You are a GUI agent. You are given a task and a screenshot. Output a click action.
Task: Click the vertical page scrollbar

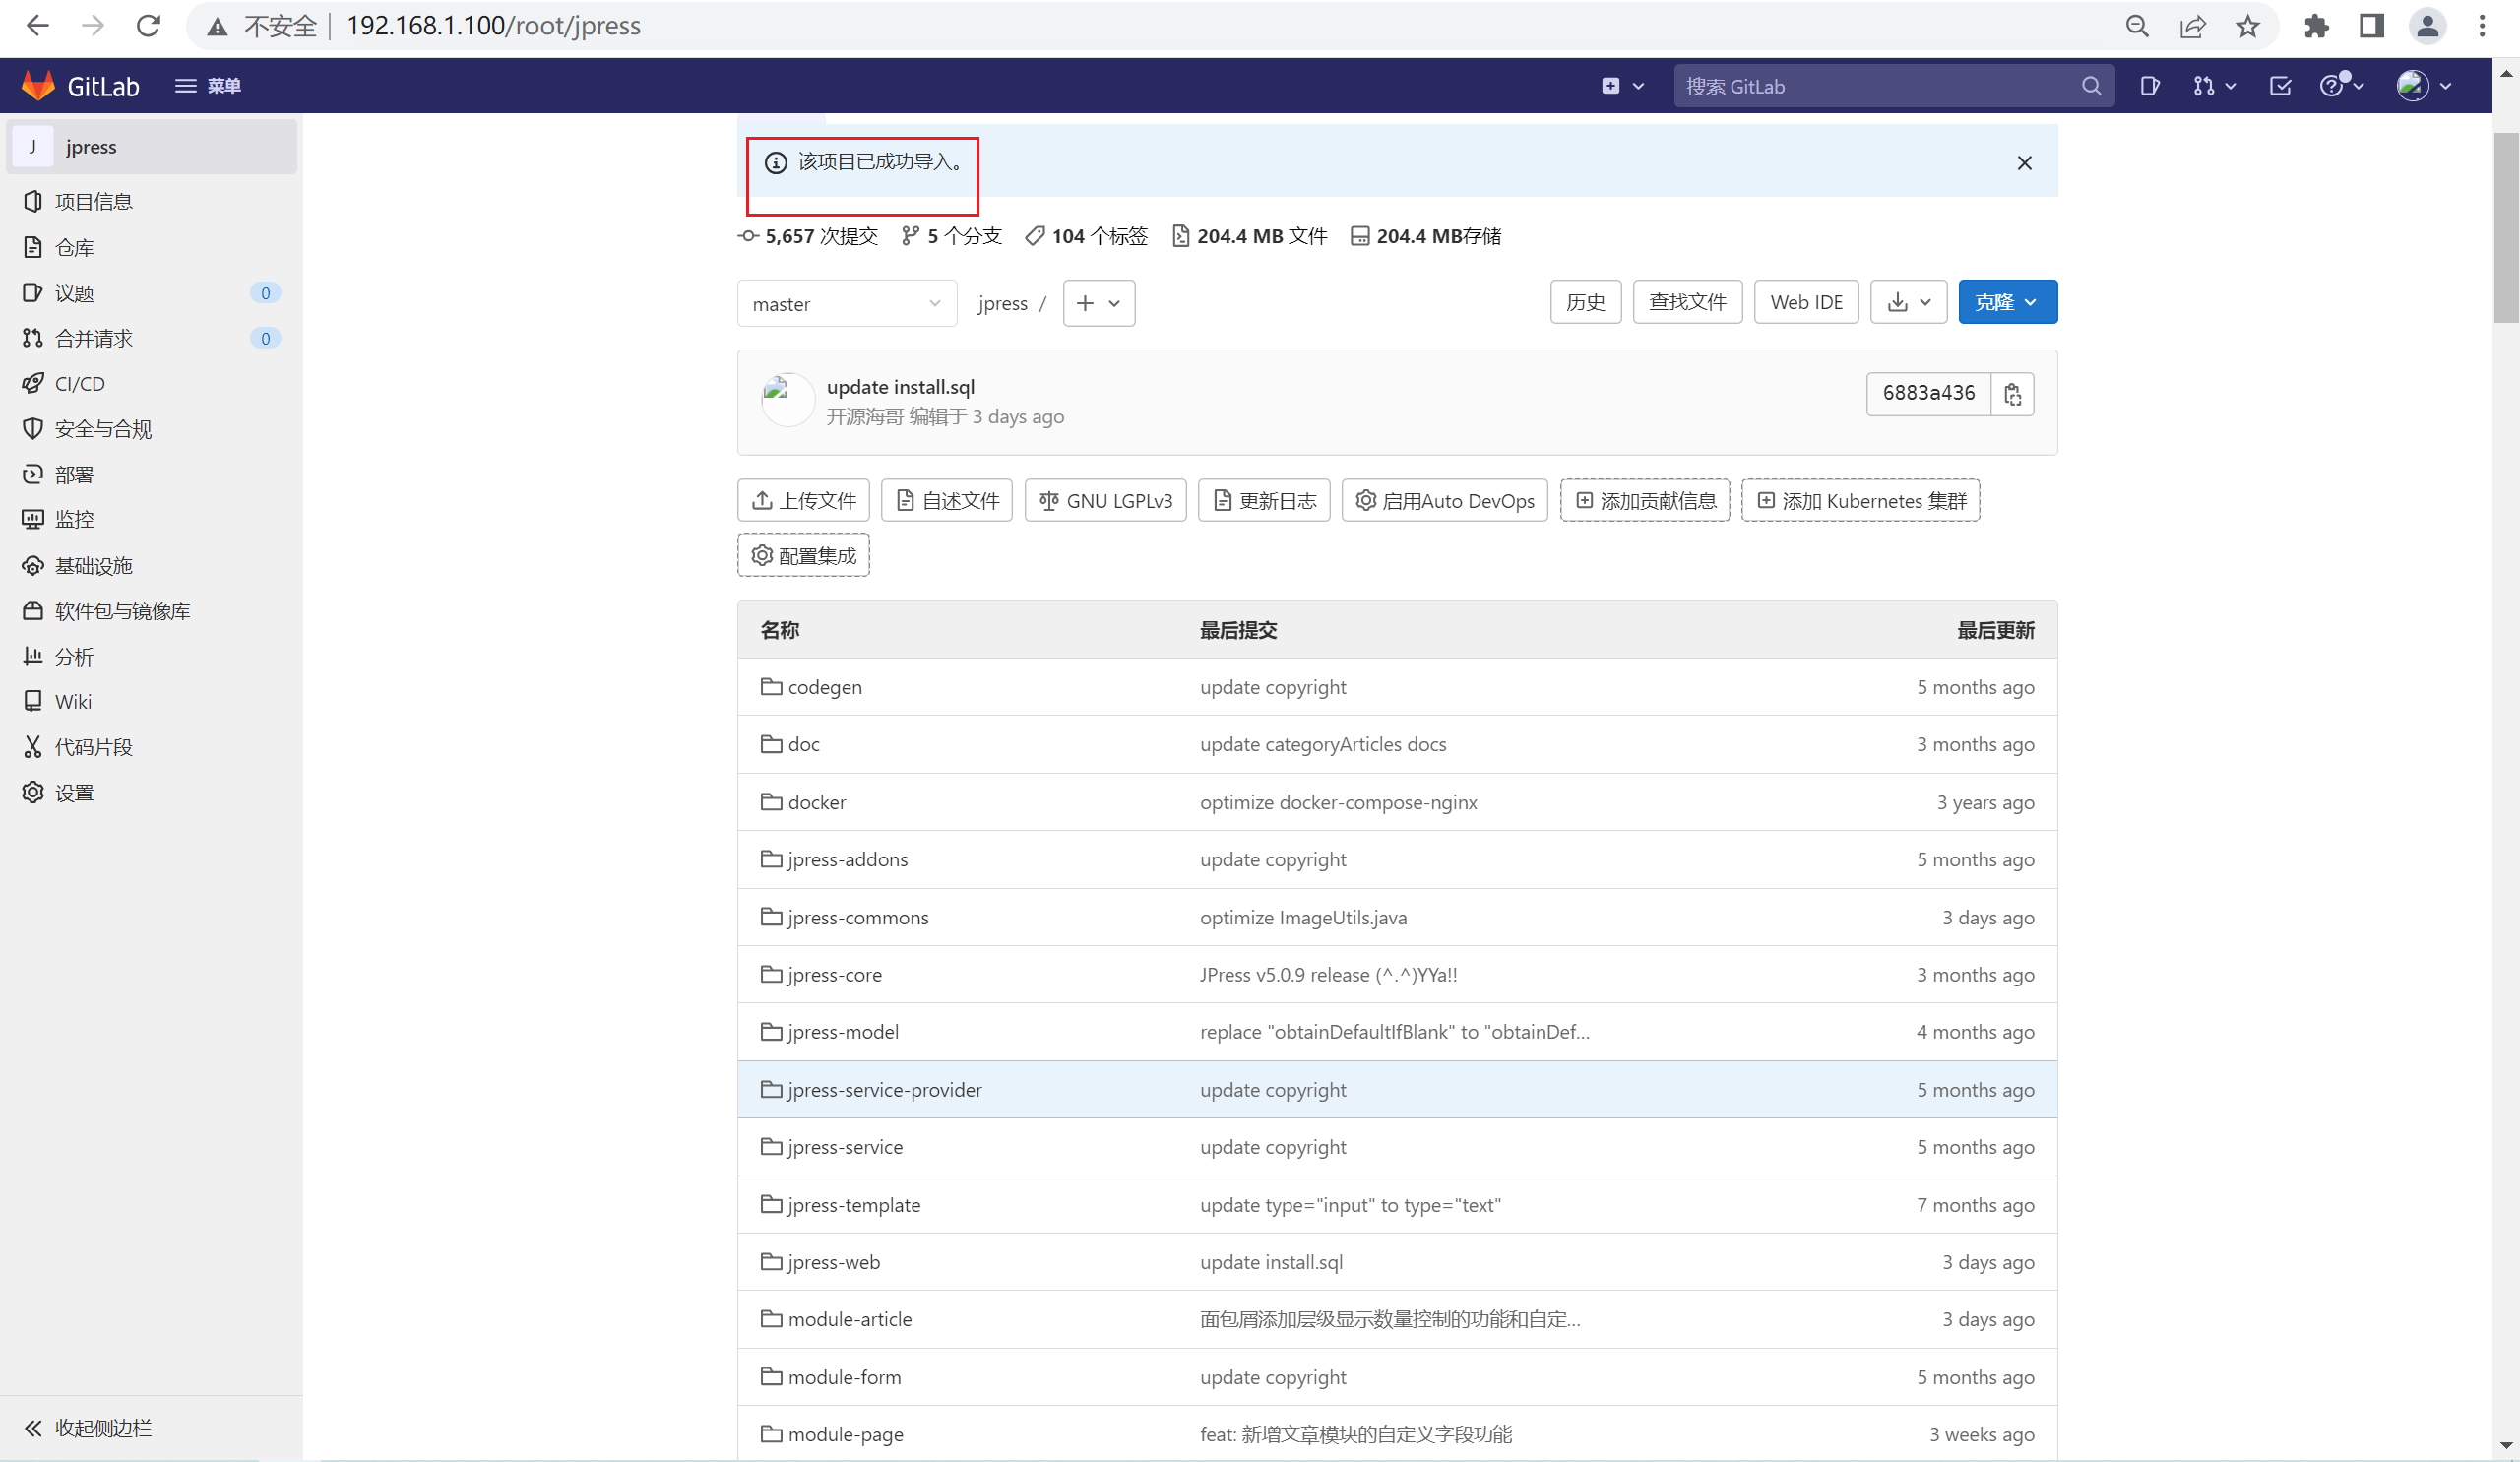tap(2505, 228)
